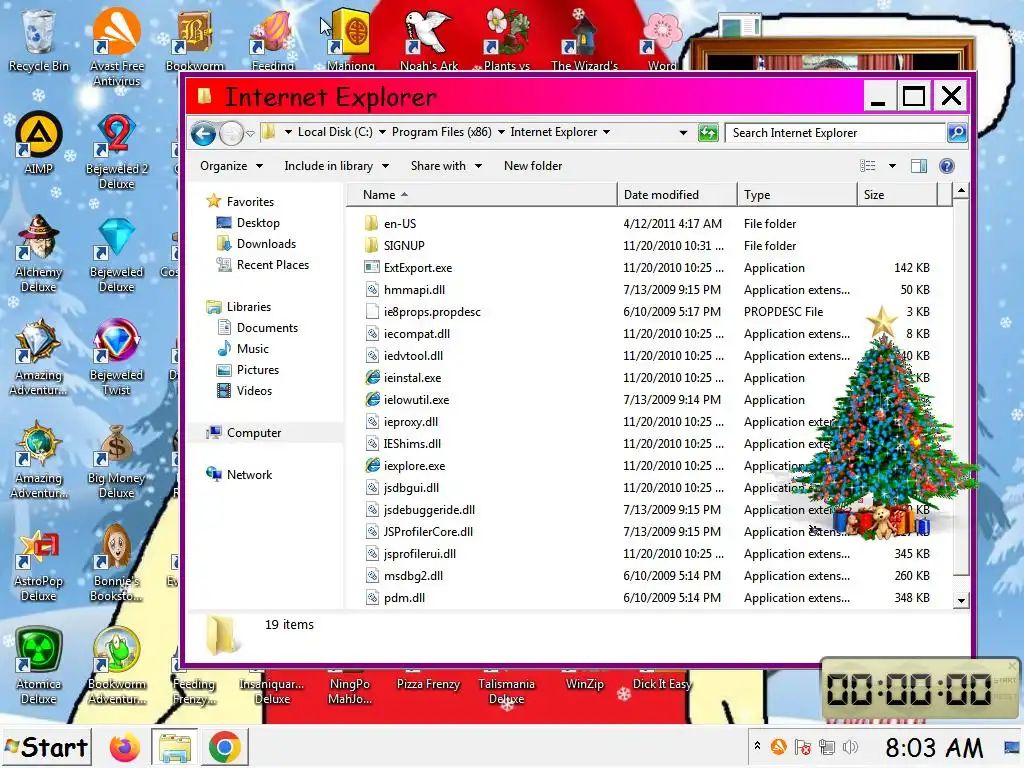The image size is (1024, 768).
Task: Open the address bar history dropdown
Action: pyautogui.click(x=683, y=133)
